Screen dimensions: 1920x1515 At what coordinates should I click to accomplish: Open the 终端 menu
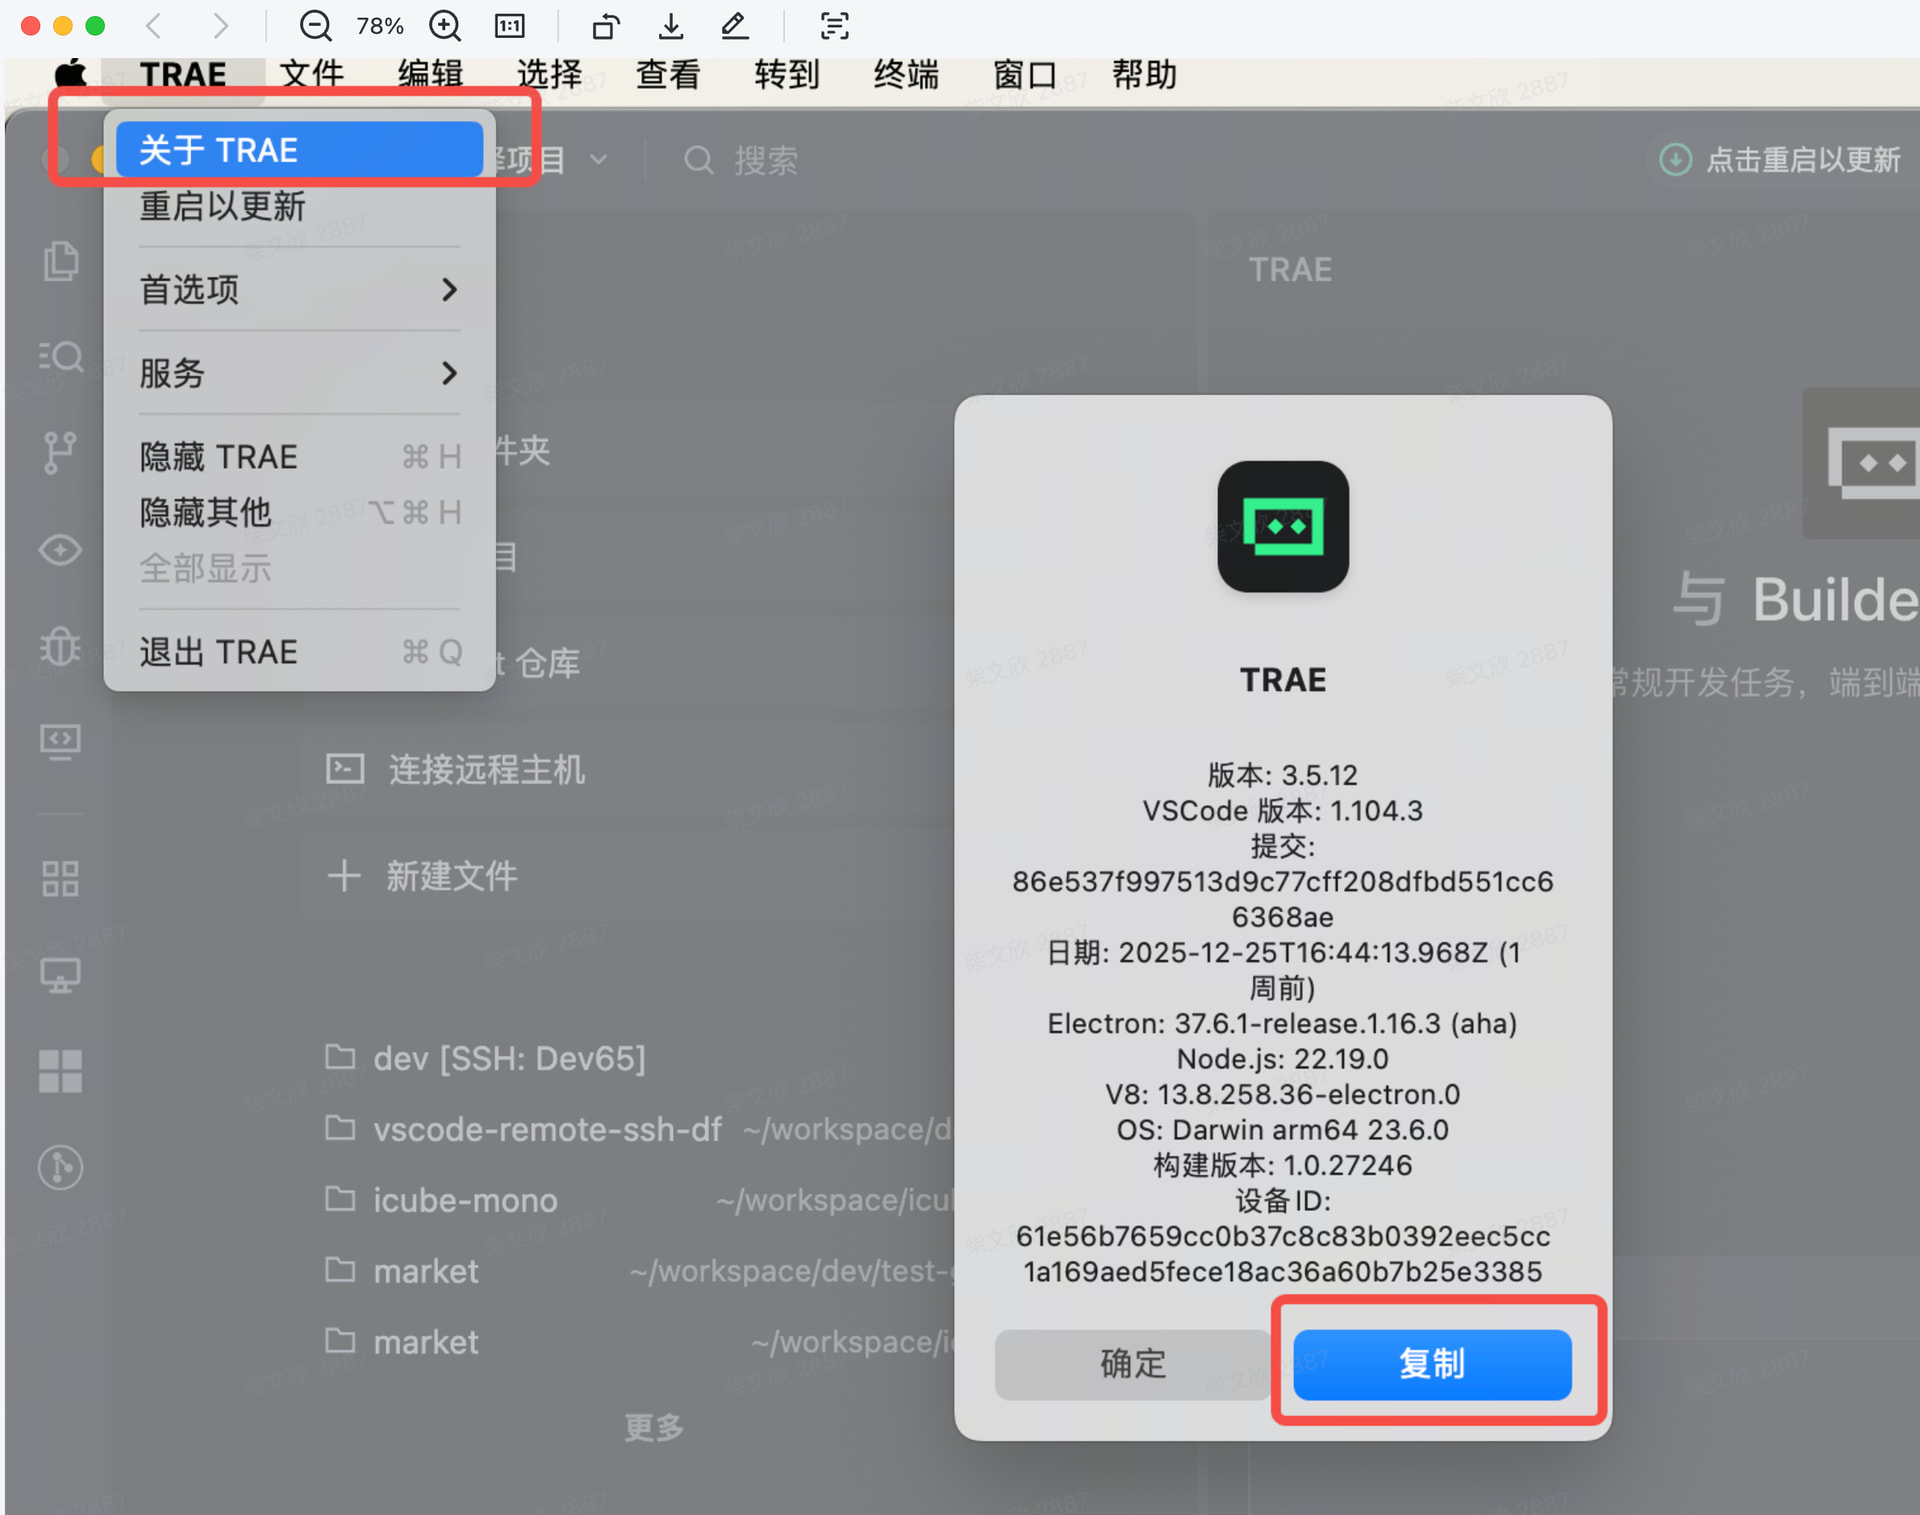(x=906, y=74)
